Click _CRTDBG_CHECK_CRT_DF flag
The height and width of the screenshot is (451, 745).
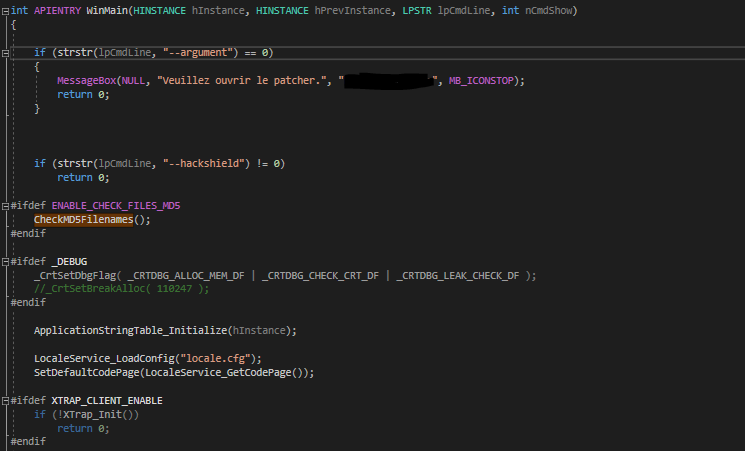click(321, 276)
